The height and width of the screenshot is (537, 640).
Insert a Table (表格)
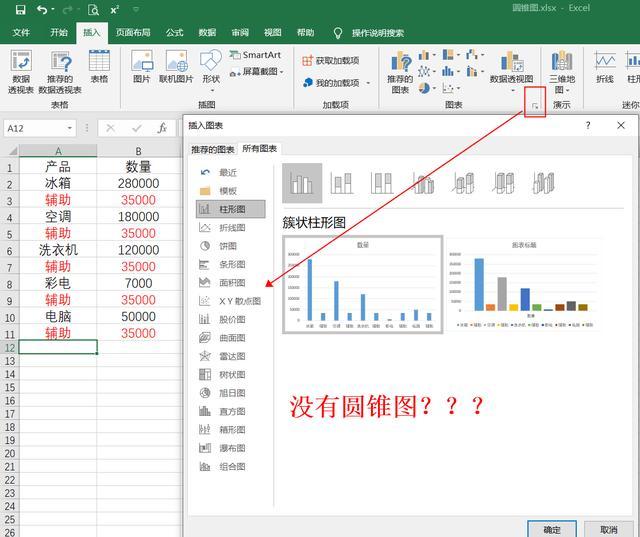pos(99,67)
